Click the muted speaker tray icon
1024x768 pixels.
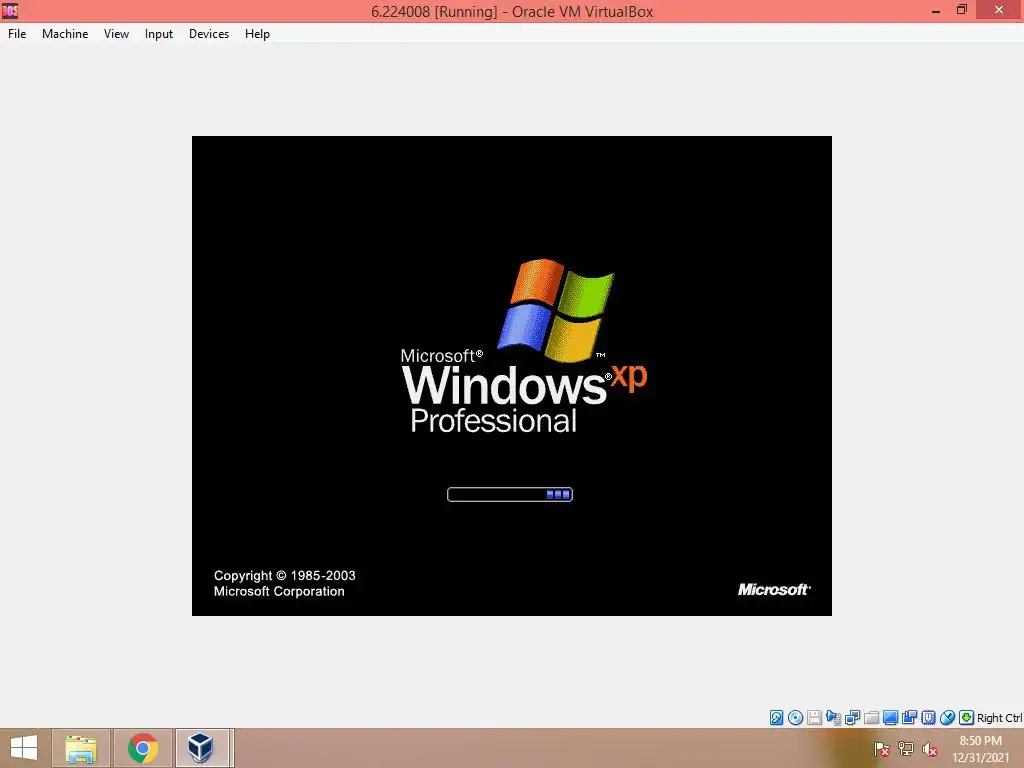pos(929,749)
